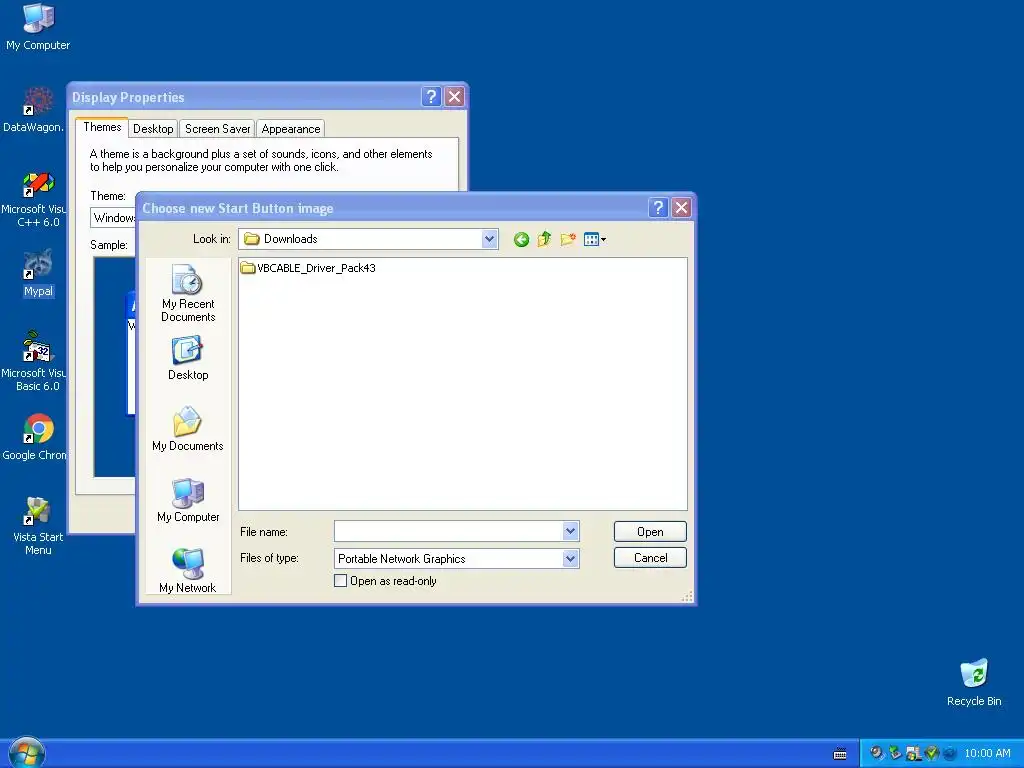Select My Documents in the places bar

pyautogui.click(x=188, y=429)
